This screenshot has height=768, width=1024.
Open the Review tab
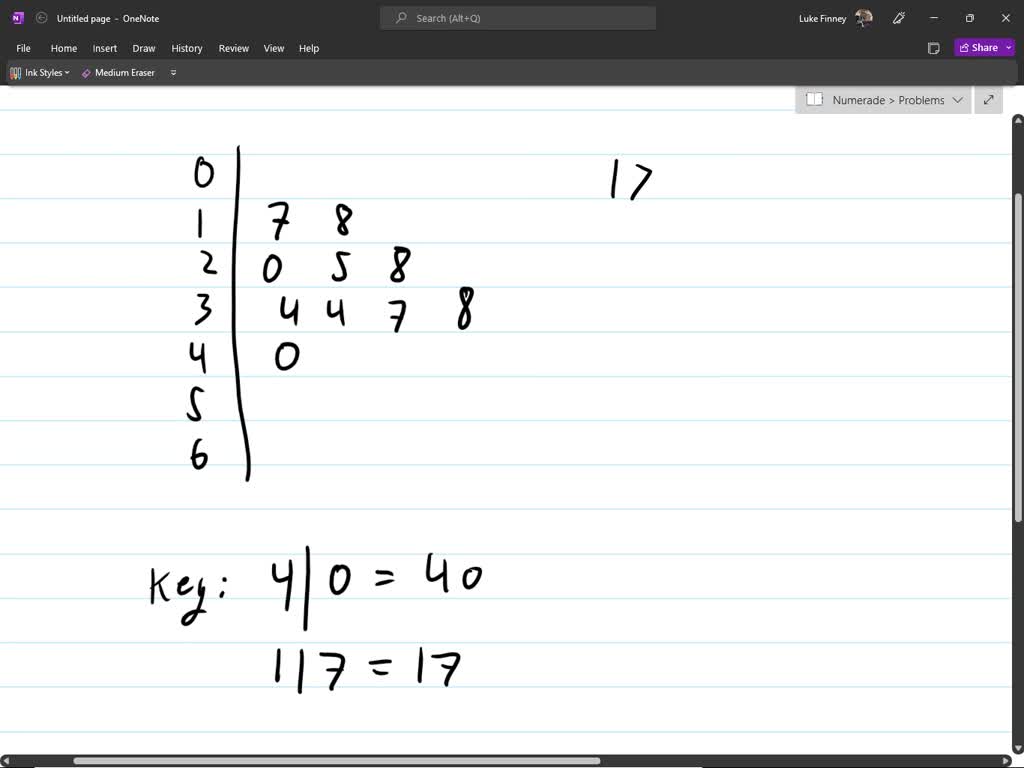click(234, 48)
